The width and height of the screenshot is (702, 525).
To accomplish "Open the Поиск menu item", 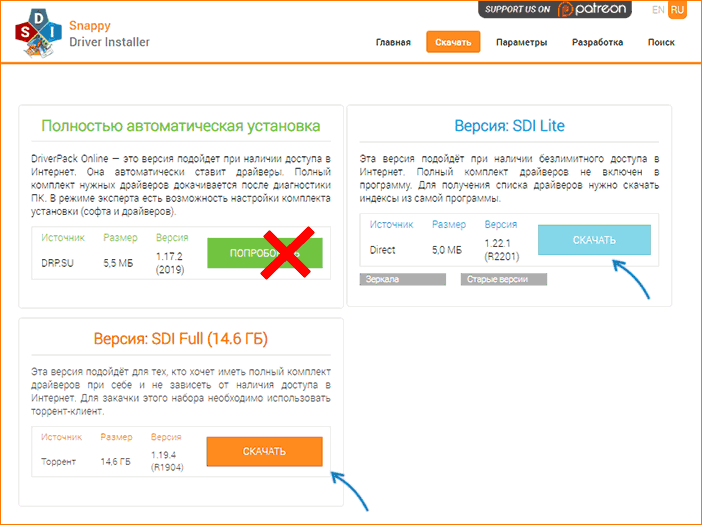I will point(661,42).
